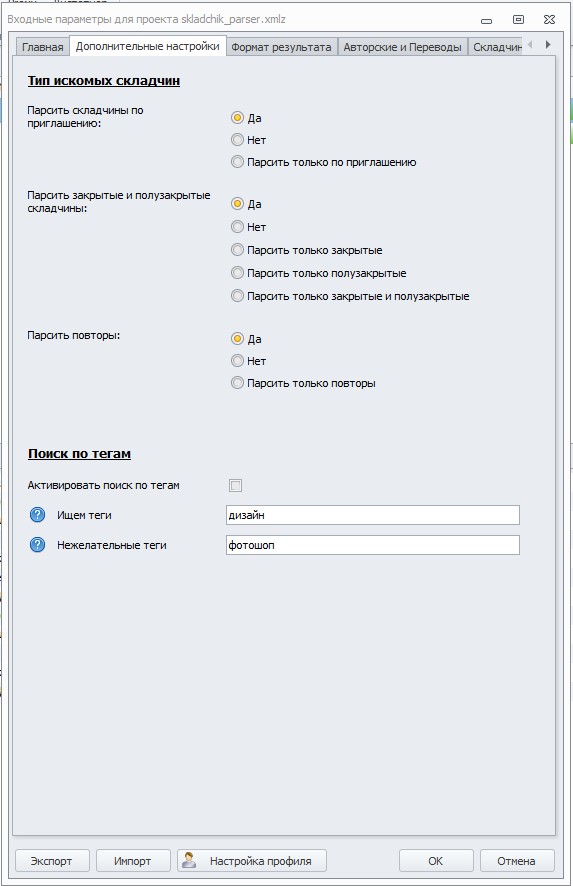Click label Парсить закрытые и полузакрытые складчины
The image size is (573, 886).
[x=119, y=201]
